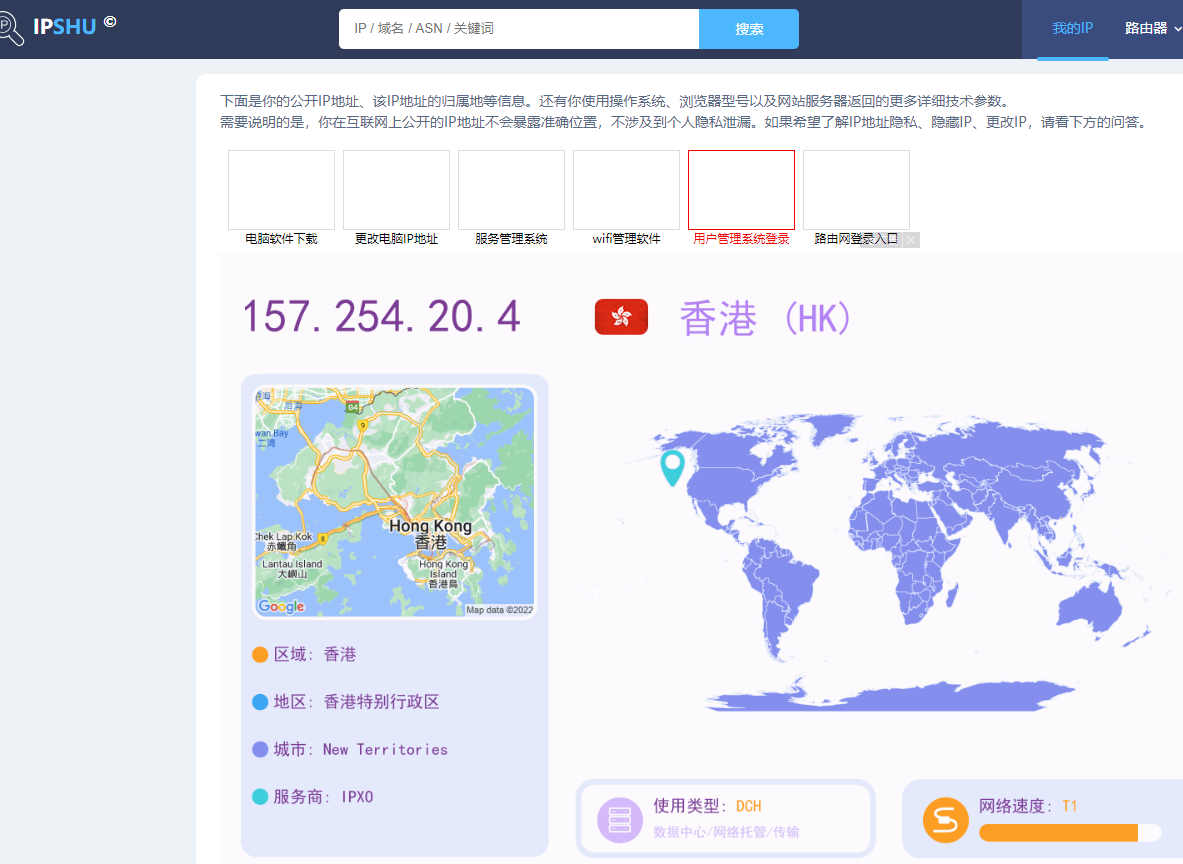Click the IP address 157.254.20.4
This screenshot has width=1183, height=864.
[x=381, y=316]
